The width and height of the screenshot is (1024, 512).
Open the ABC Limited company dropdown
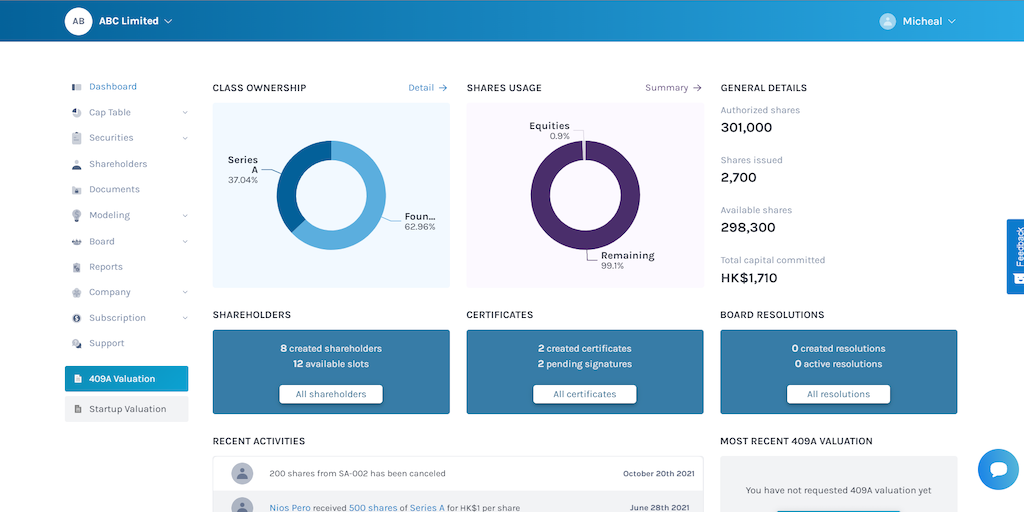[136, 21]
